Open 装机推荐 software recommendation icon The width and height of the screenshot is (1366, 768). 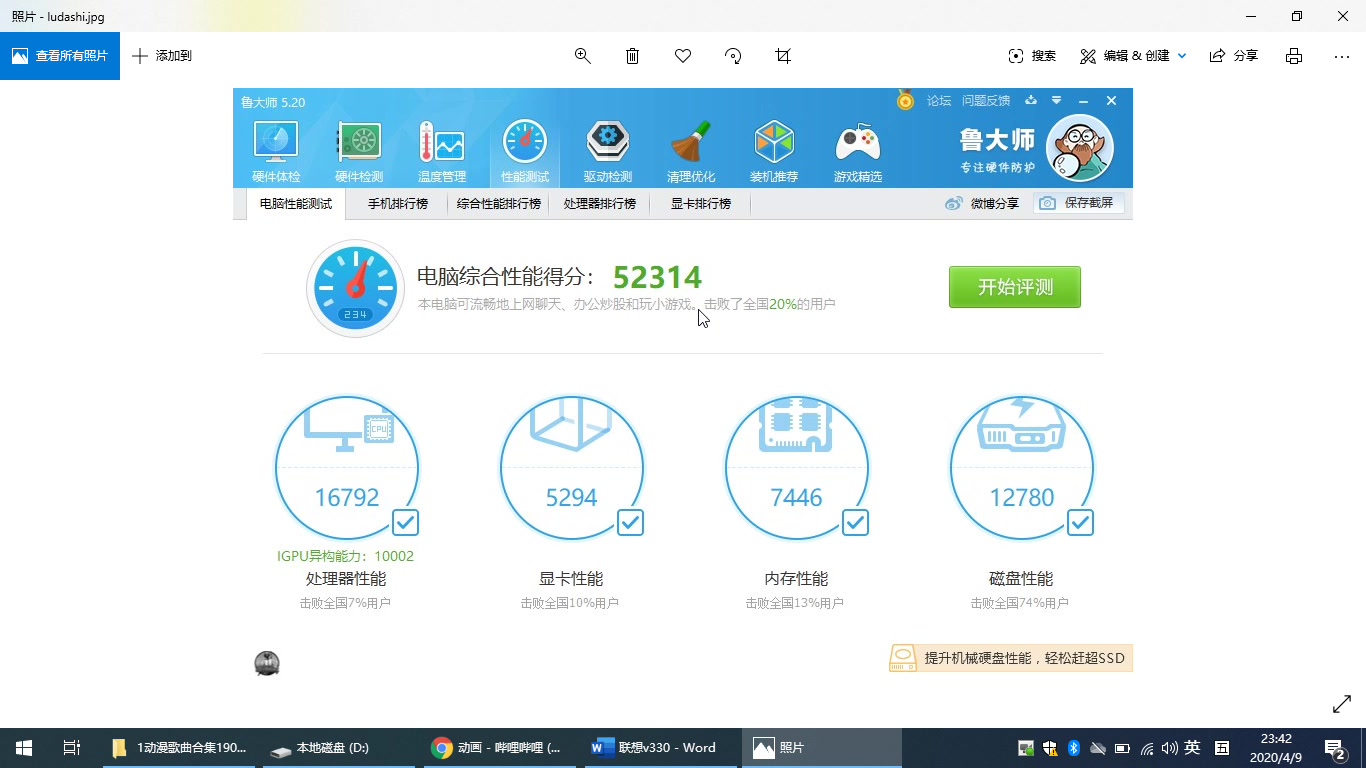point(774,151)
